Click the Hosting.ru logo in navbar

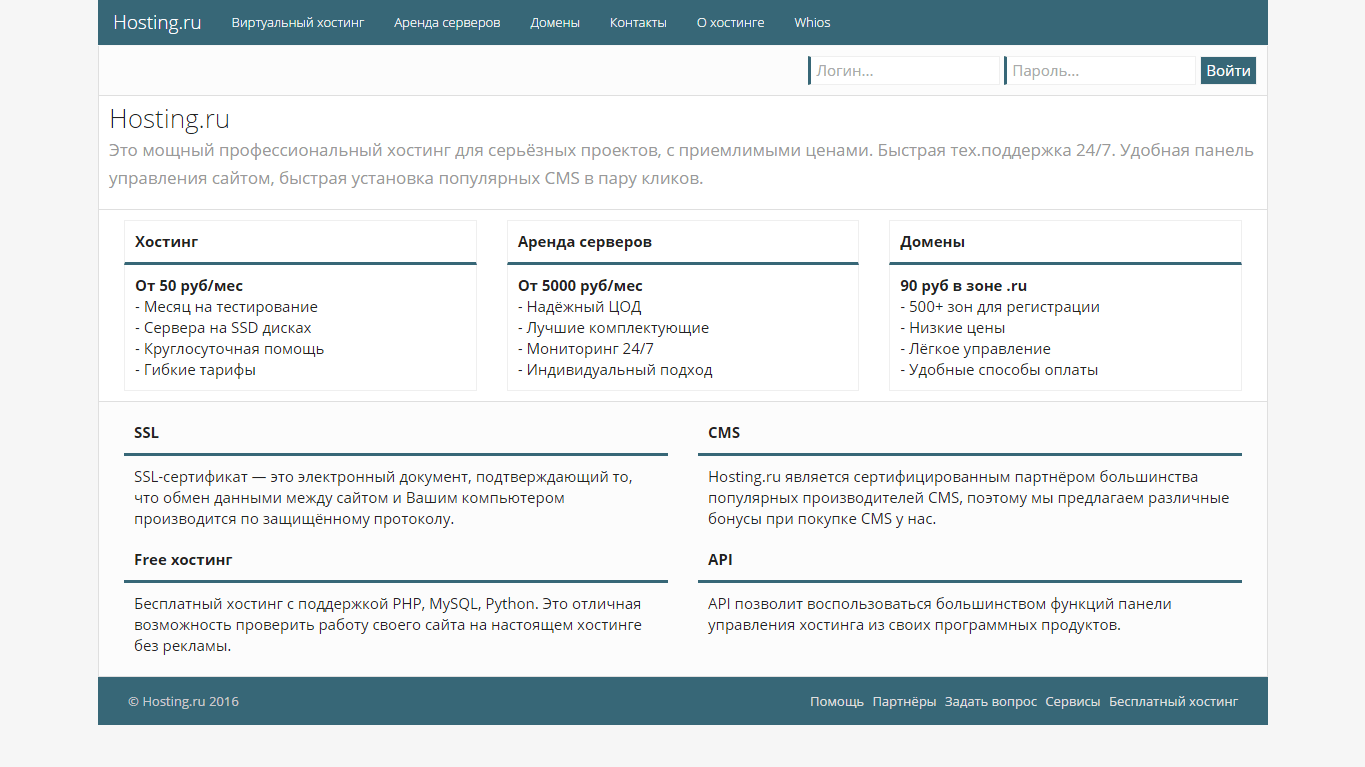[157, 22]
